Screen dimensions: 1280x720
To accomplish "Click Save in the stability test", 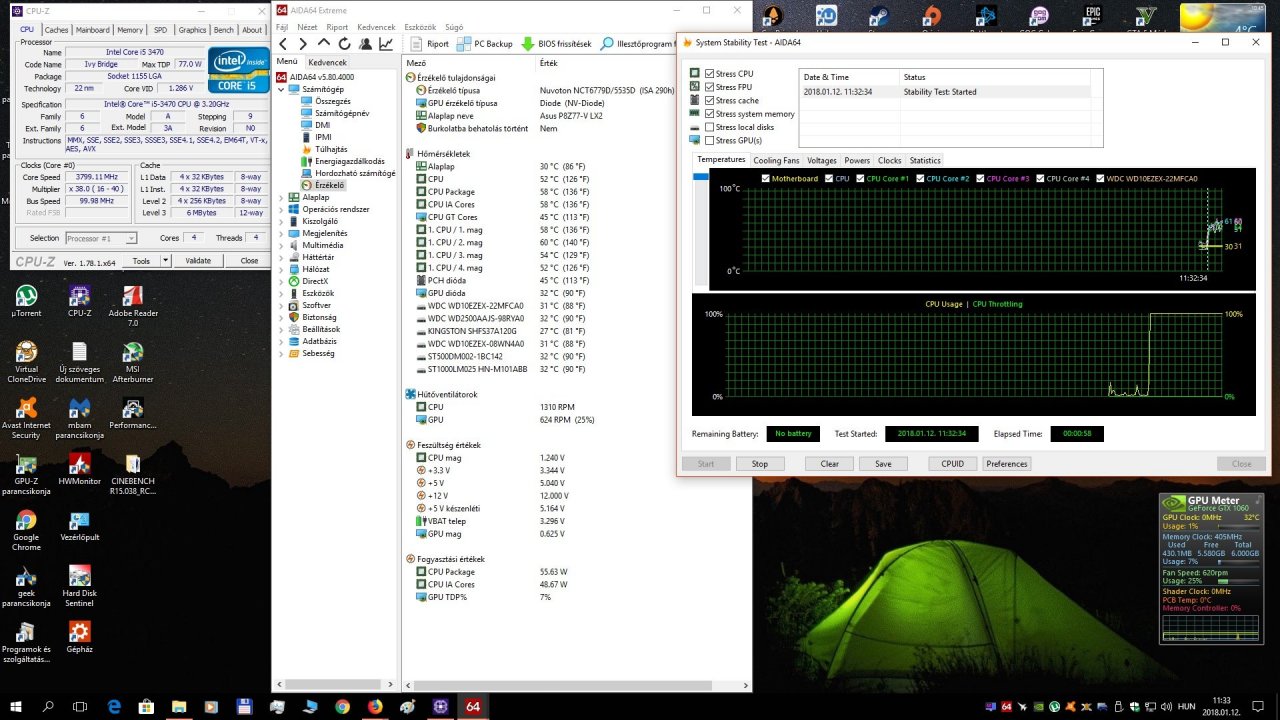I will pos(883,464).
